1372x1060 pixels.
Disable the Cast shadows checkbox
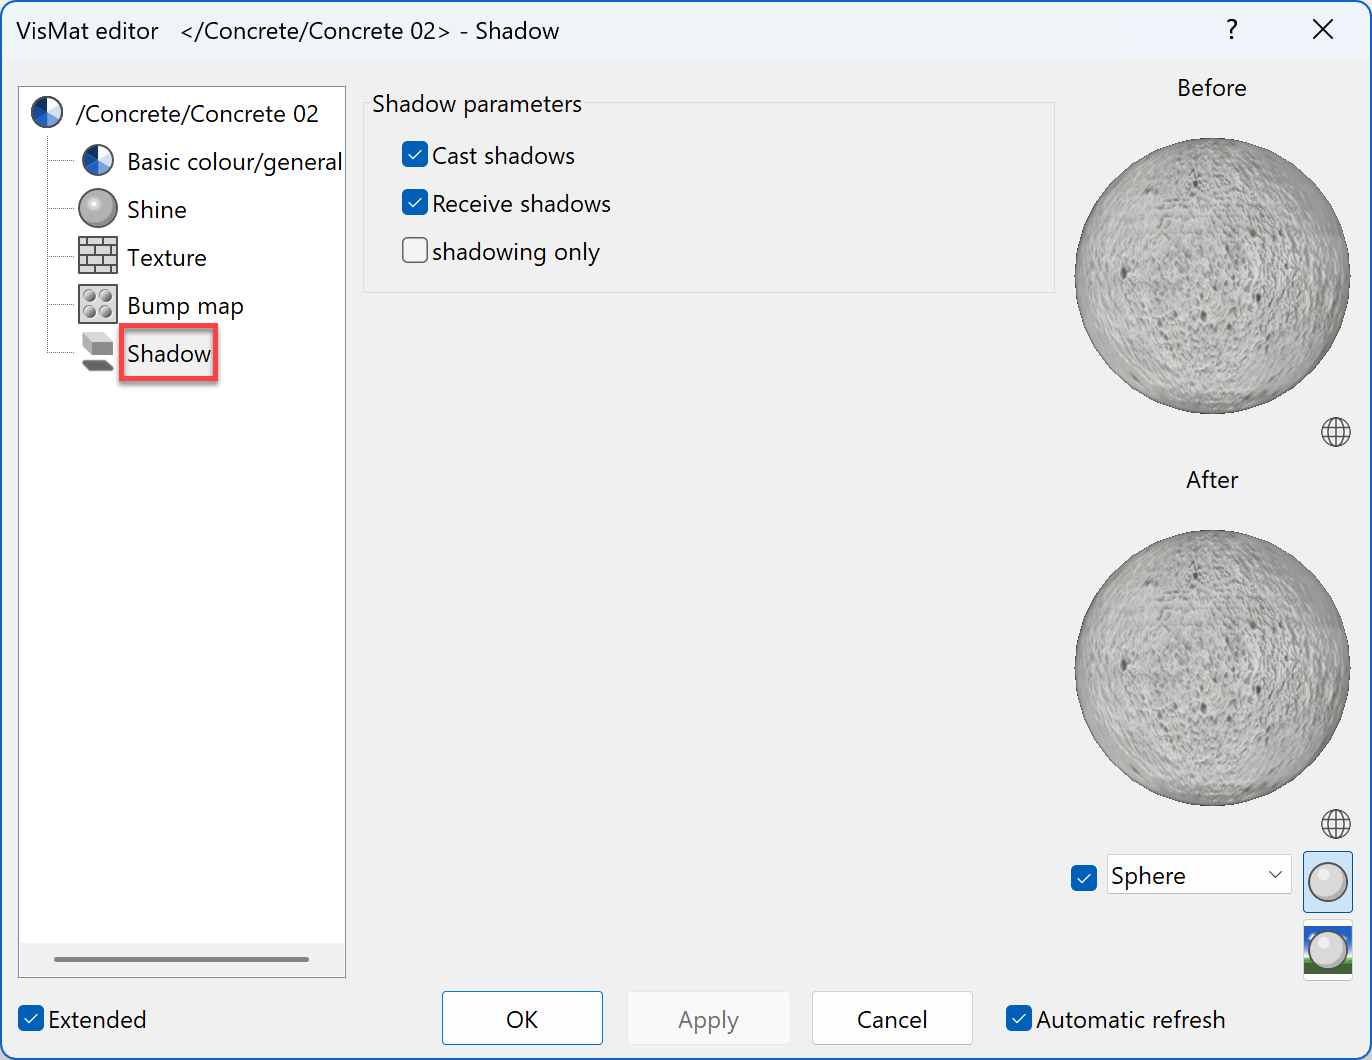click(x=414, y=153)
